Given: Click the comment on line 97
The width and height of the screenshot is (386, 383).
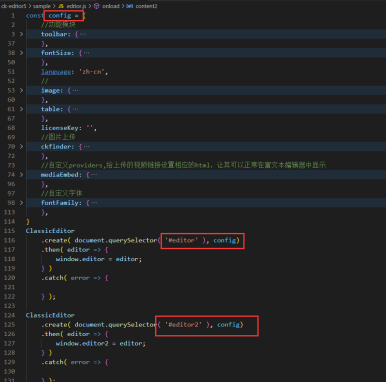Looking at the screenshot, I should [x=61, y=193].
